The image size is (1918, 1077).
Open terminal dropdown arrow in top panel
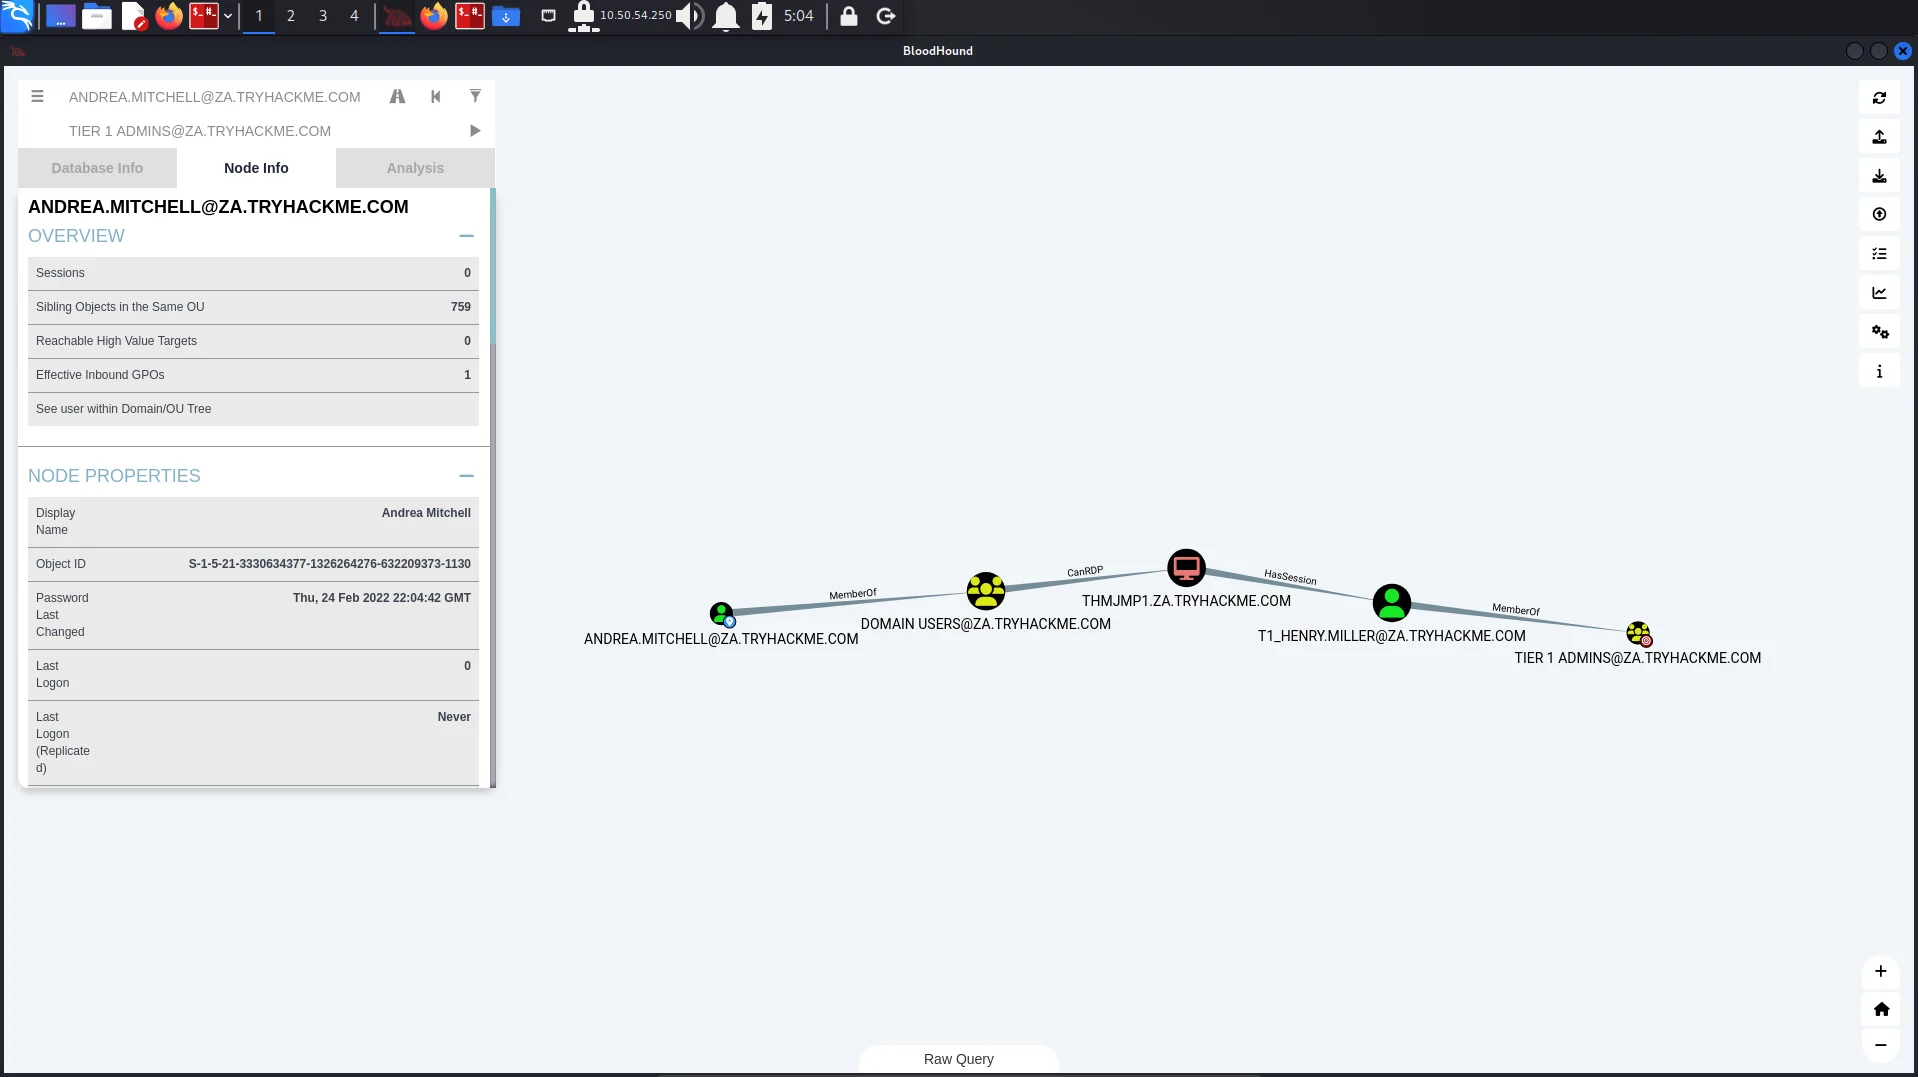coord(228,16)
